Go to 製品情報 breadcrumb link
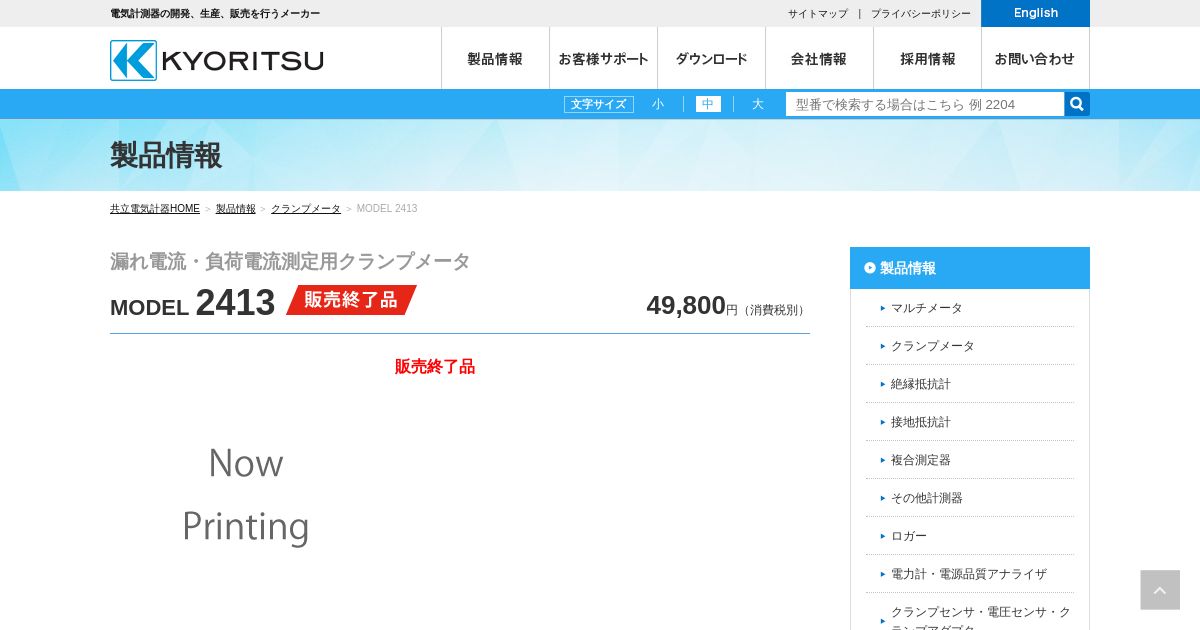 click(x=236, y=209)
